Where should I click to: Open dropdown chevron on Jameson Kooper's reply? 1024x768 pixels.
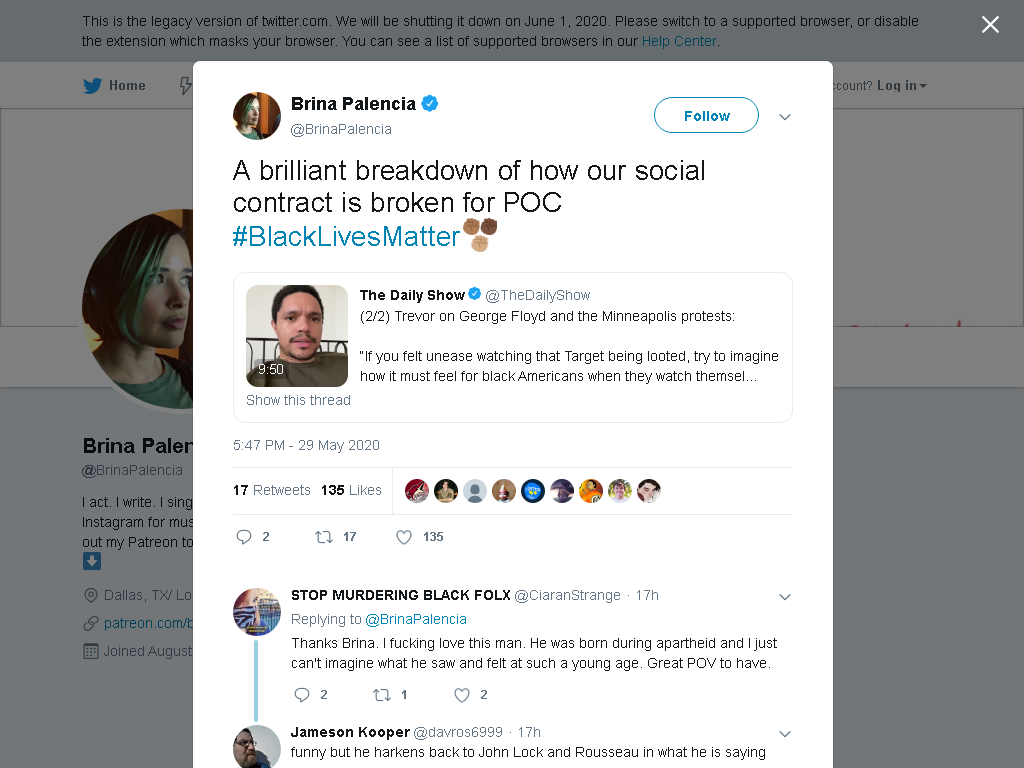(785, 734)
